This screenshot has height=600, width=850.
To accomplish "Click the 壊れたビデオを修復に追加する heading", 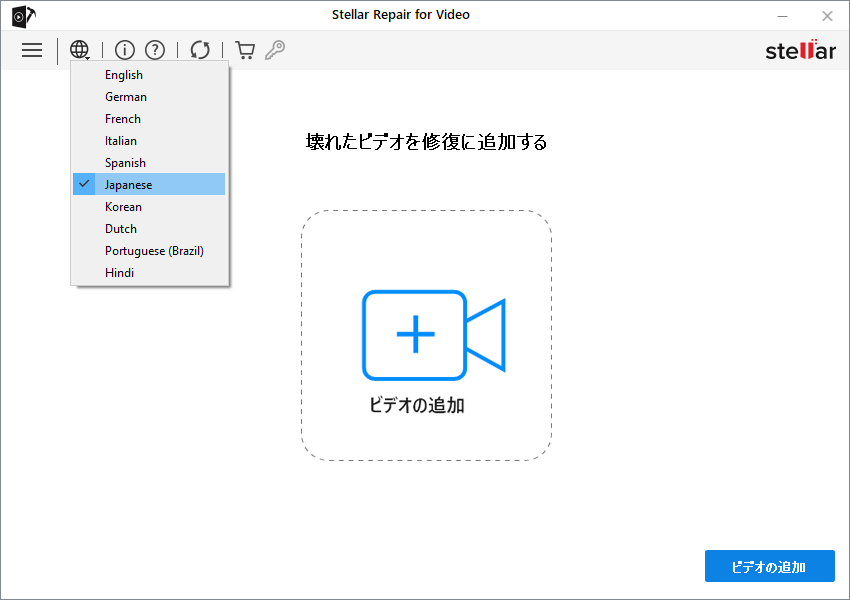I will point(426,142).
